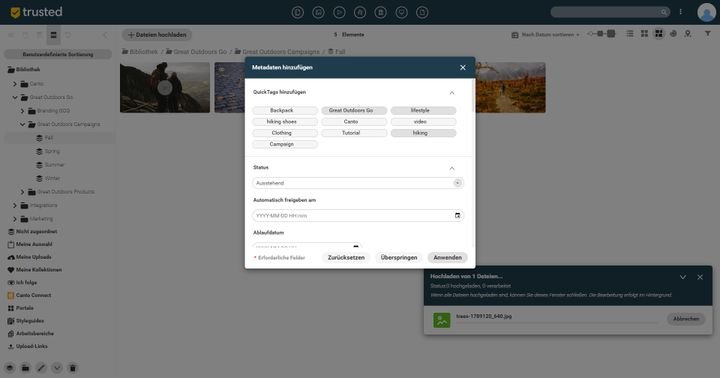
Task: Open the image file-type filter in header
Action: coord(318,12)
